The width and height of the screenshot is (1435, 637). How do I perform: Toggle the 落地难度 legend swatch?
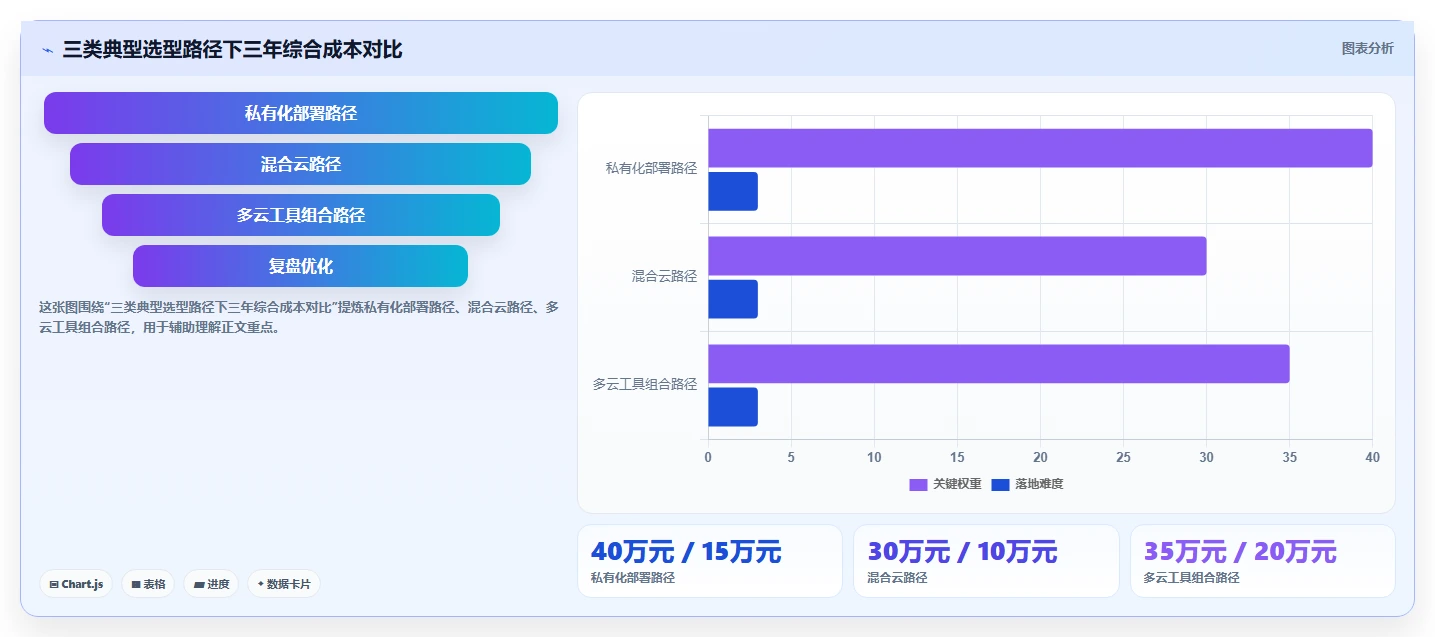pos(1000,484)
